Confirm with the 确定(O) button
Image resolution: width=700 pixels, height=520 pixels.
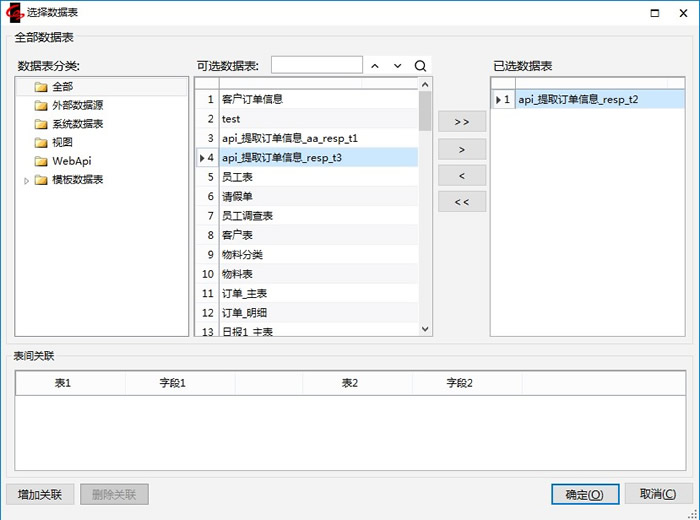click(584, 494)
